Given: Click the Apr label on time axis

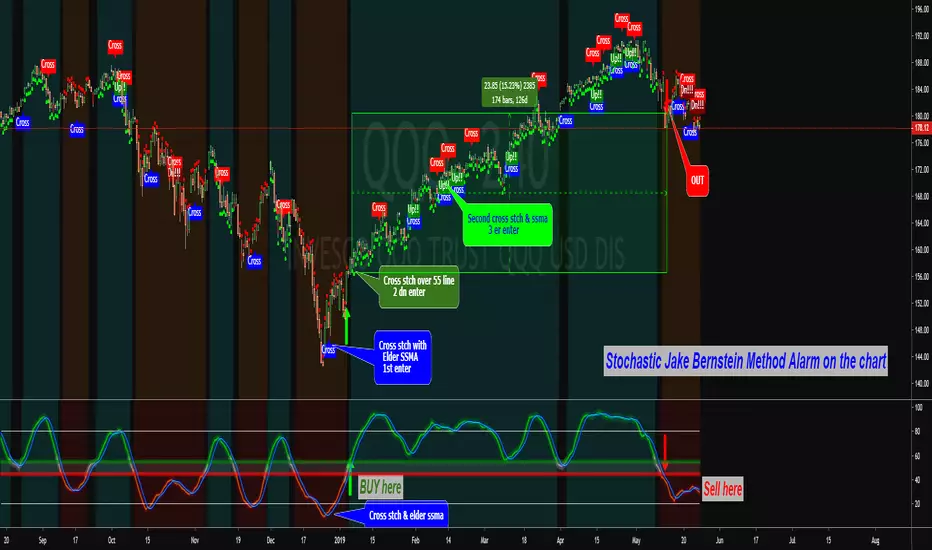Looking at the screenshot, I should 560,540.
